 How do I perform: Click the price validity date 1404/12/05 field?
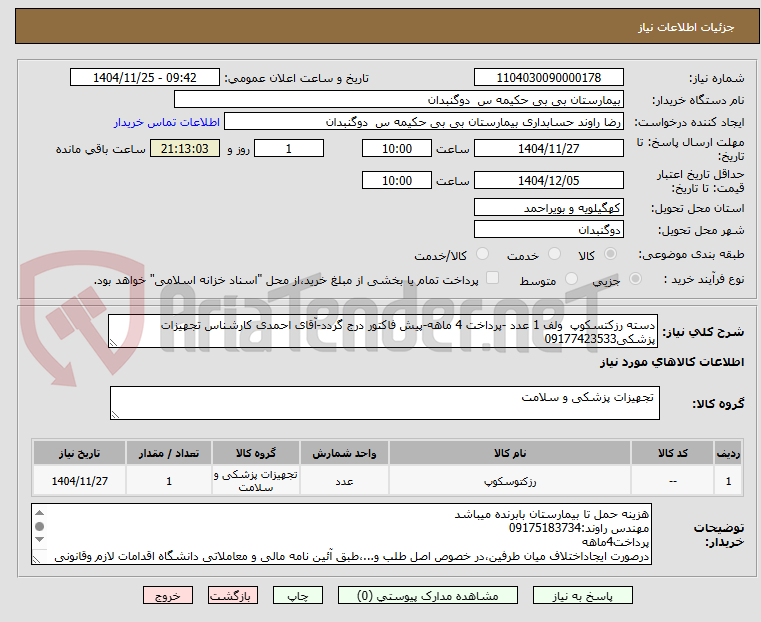[548, 180]
